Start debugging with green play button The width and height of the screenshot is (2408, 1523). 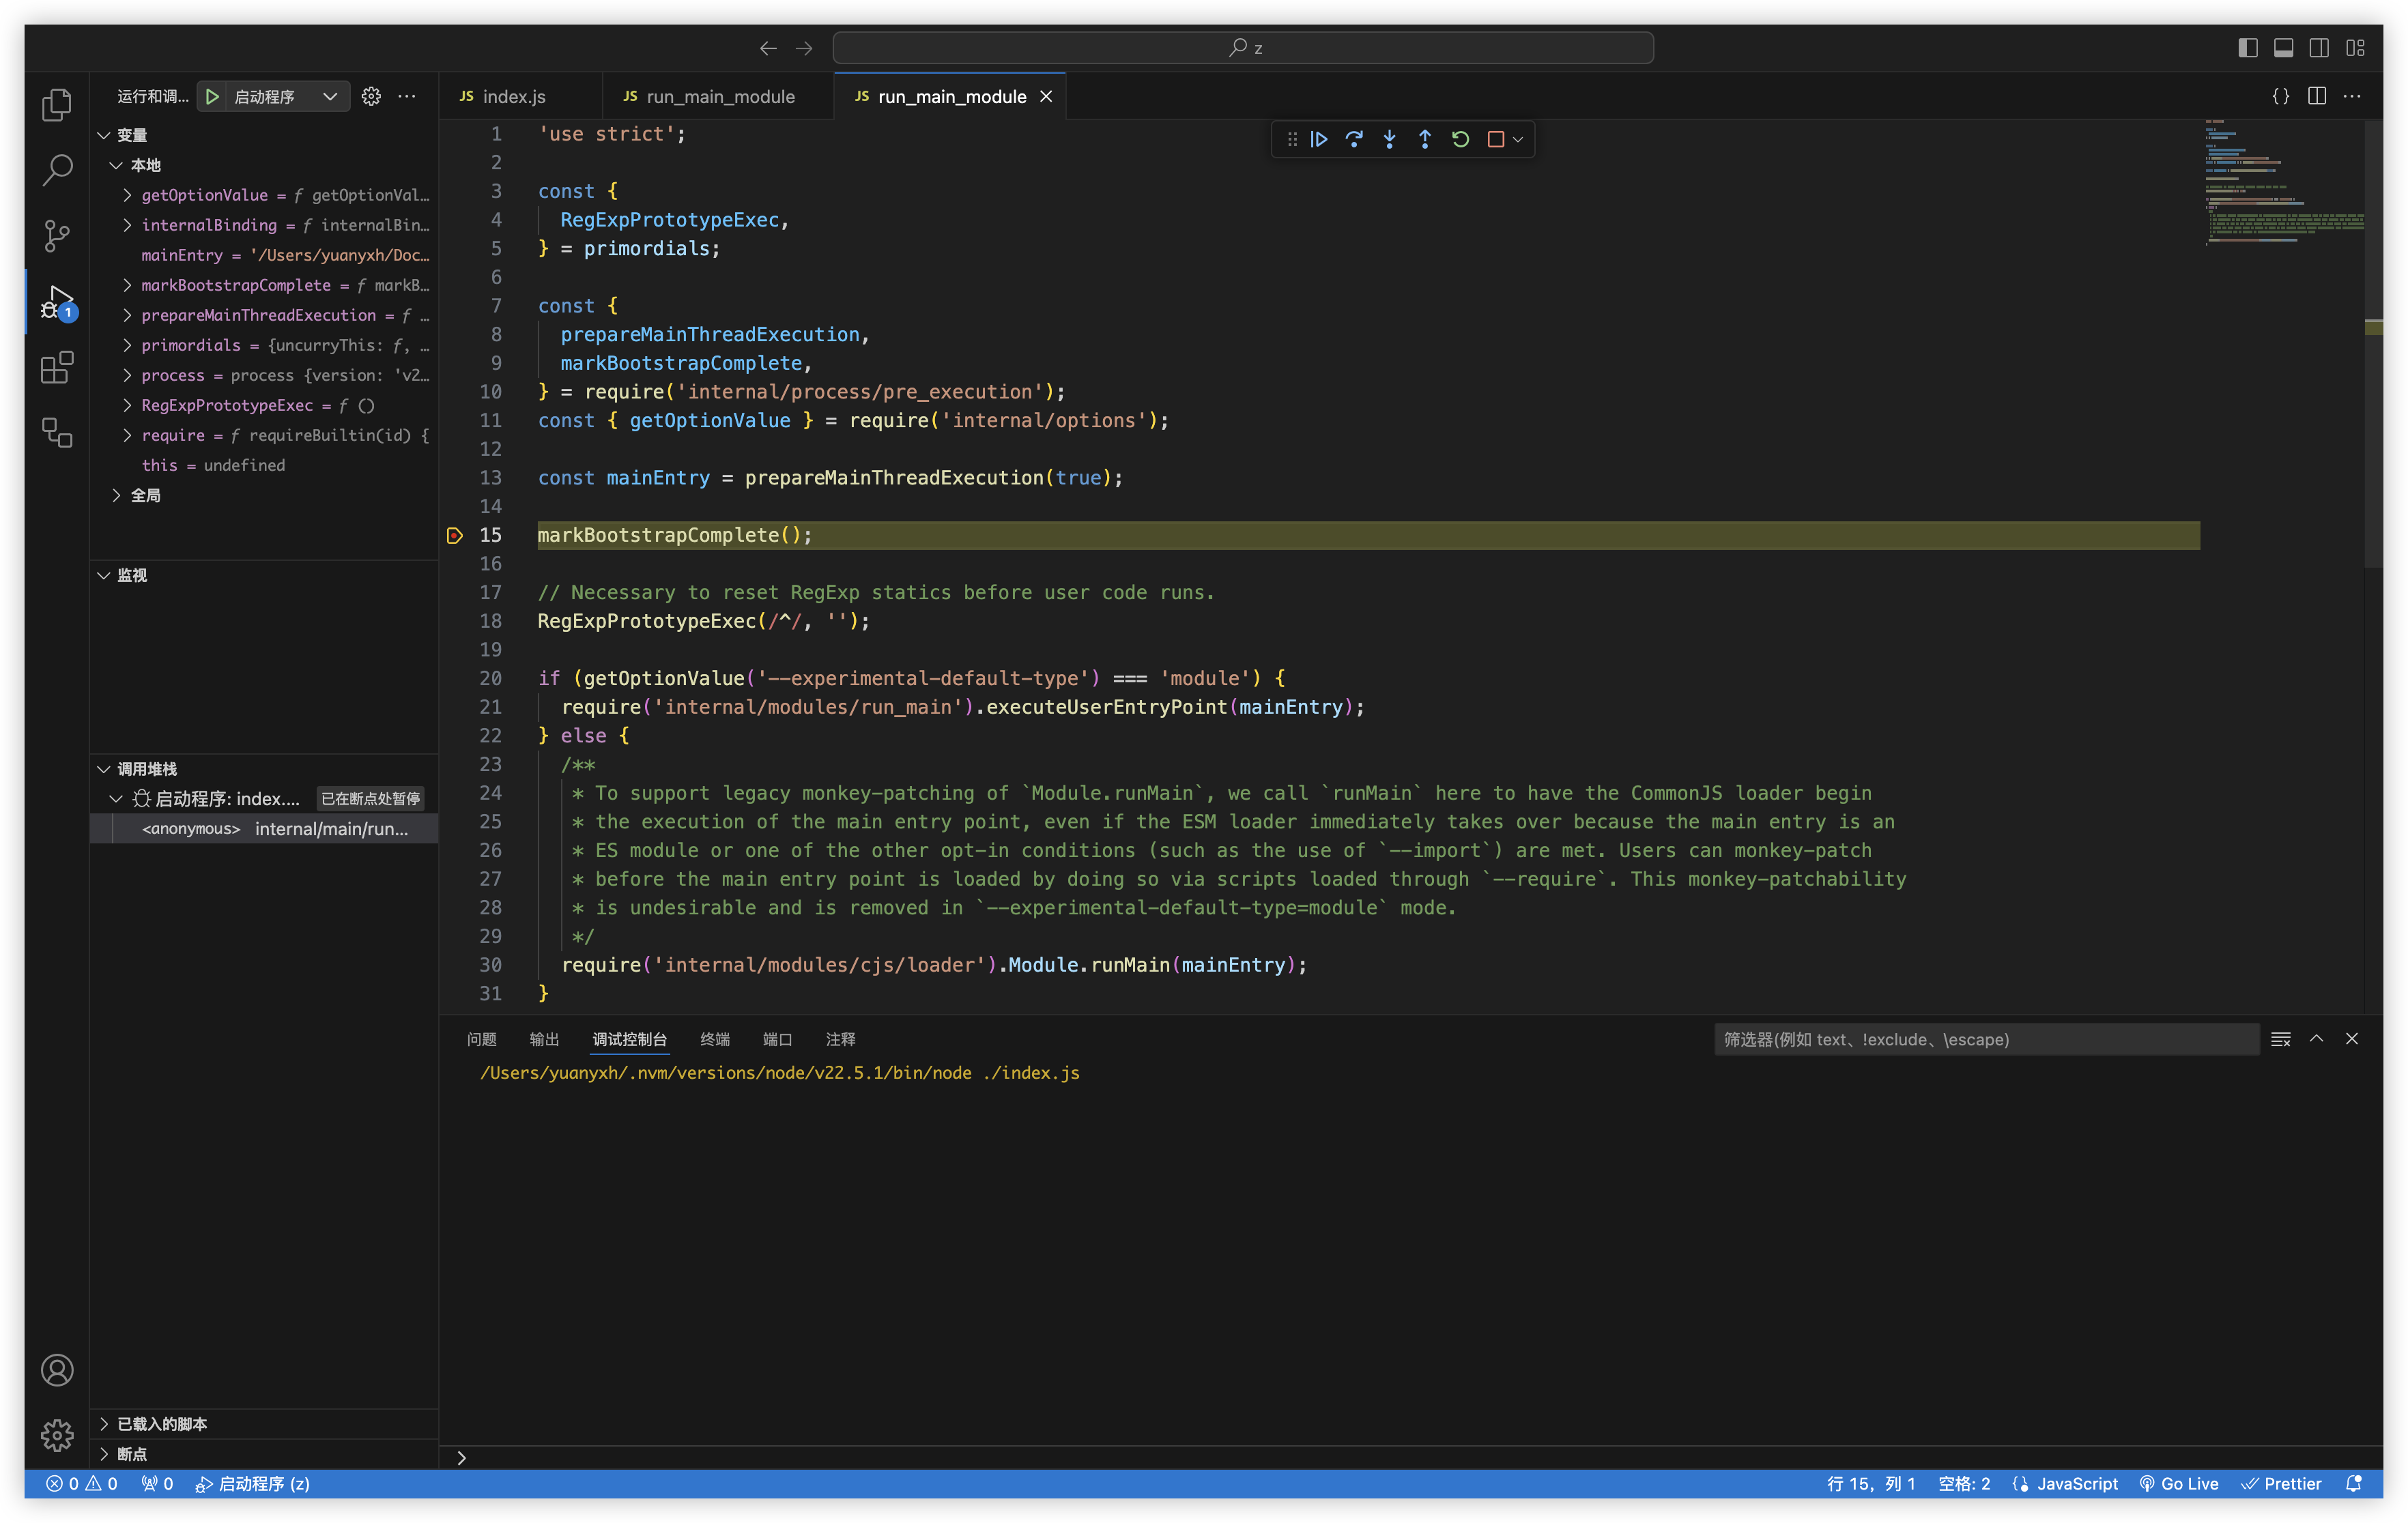point(212,96)
